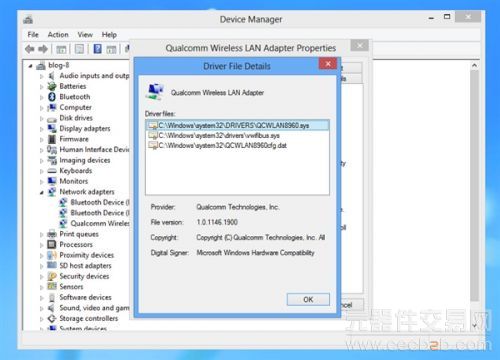Click the Network adapters category icon
The image size is (500, 360).
tap(52, 192)
